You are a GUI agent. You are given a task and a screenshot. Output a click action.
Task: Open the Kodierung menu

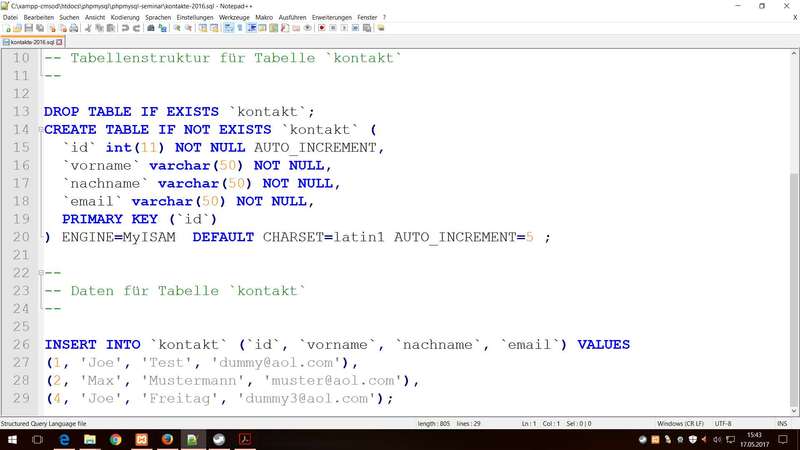coord(125,17)
